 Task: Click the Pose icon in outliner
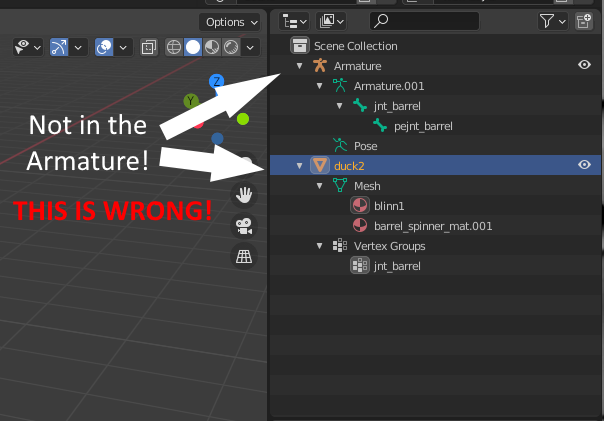click(340, 146)
